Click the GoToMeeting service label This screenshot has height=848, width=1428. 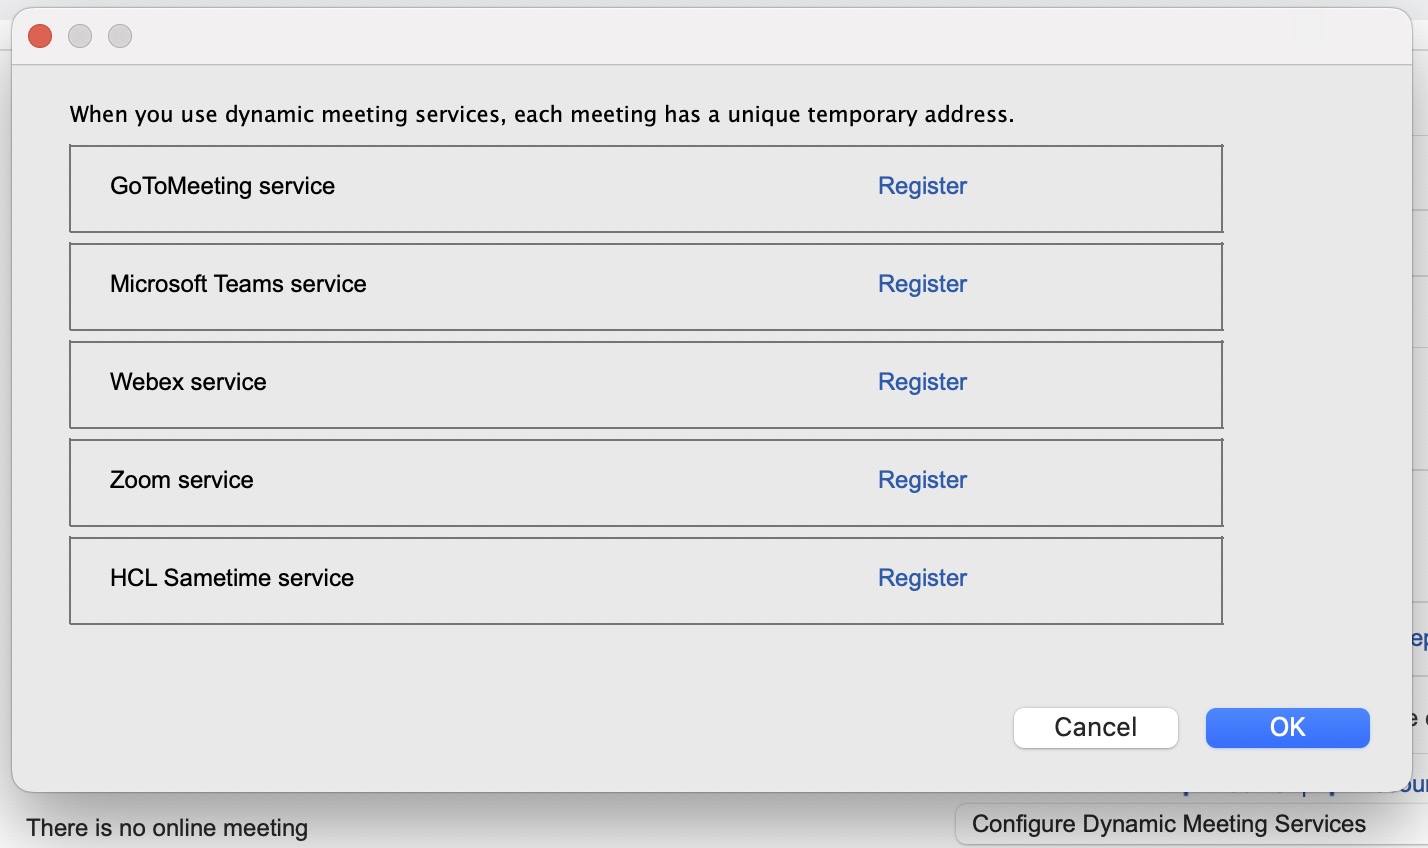pyautogui.click(x=222, y=186)
